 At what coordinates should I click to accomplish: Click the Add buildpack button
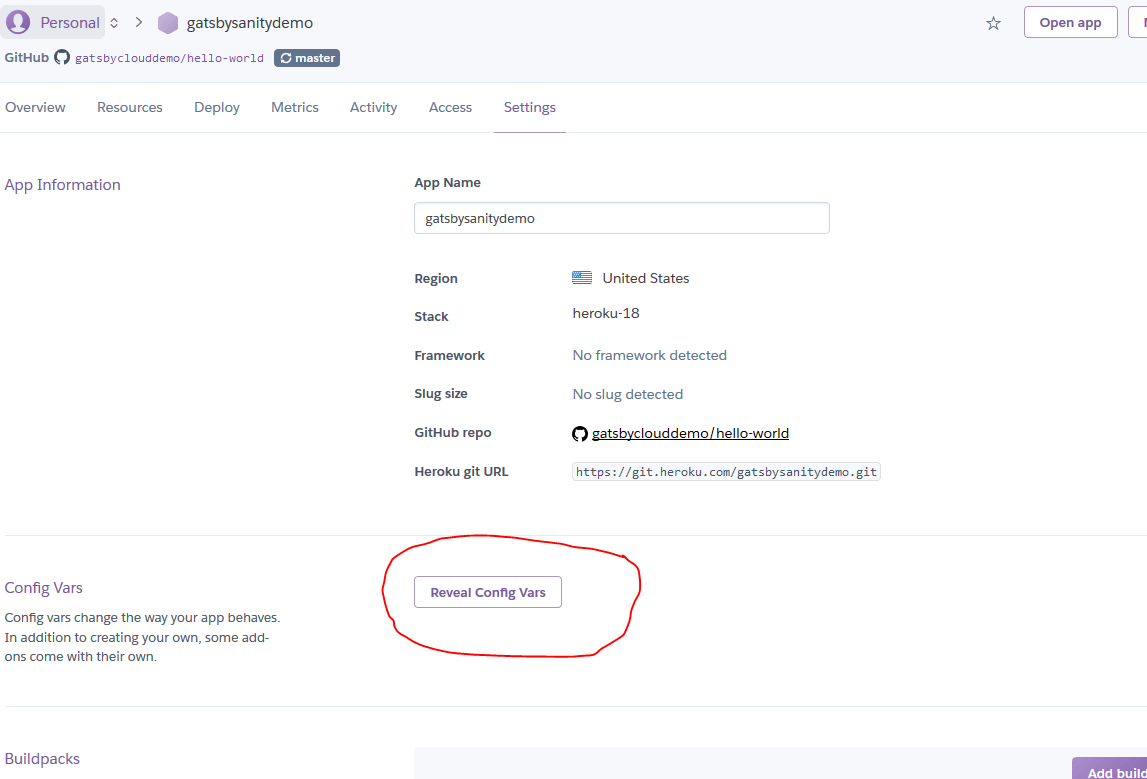coord(1110,768)
